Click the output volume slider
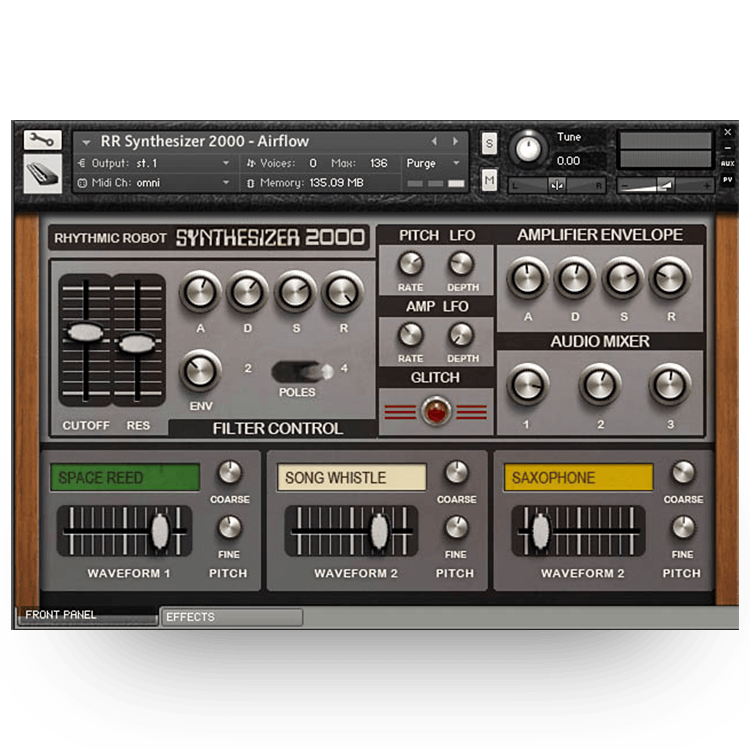 666,185
